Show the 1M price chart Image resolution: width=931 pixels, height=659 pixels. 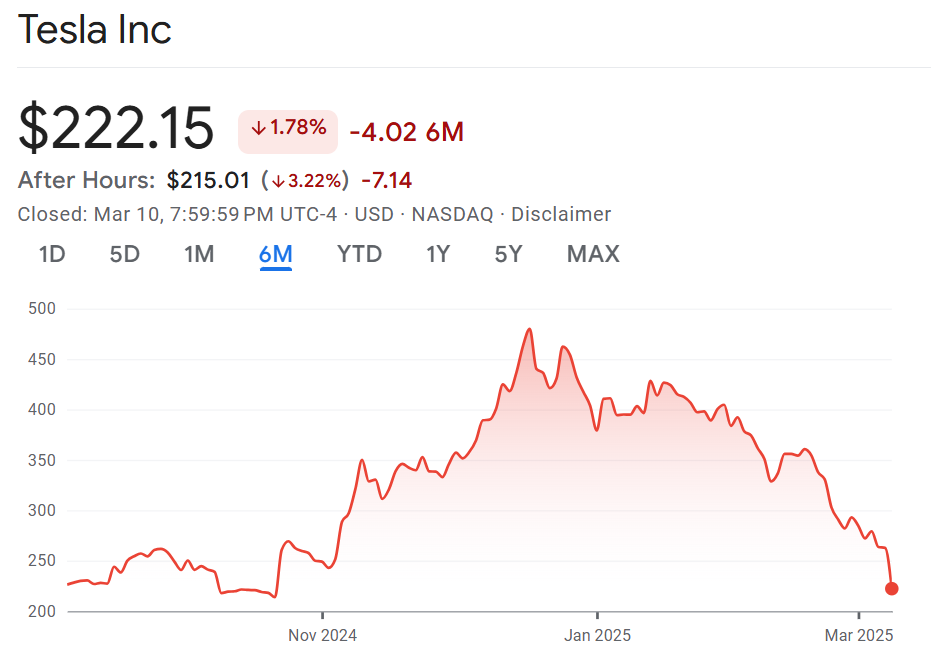click(x=199, y=254)
